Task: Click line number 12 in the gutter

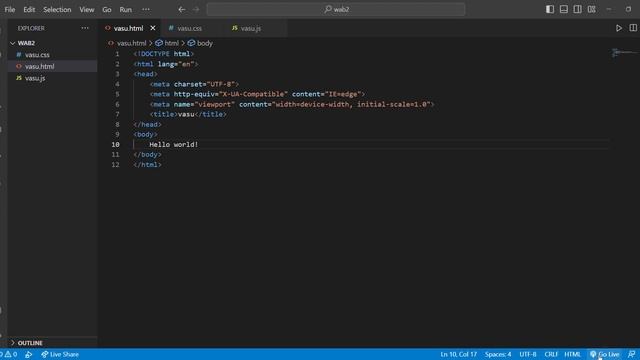Action: tap(116, 165)
